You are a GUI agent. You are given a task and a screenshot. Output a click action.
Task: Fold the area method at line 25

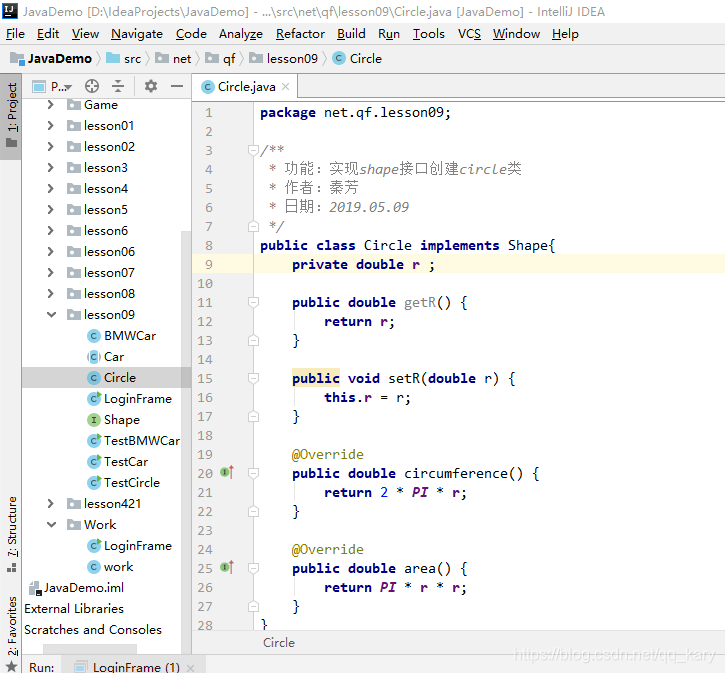coord(253,568)
